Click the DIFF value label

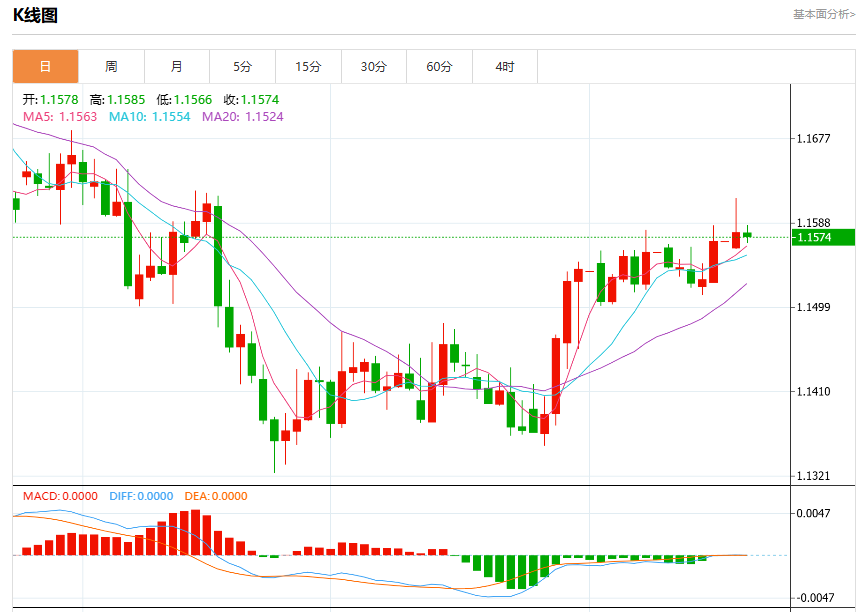point(141,496)
